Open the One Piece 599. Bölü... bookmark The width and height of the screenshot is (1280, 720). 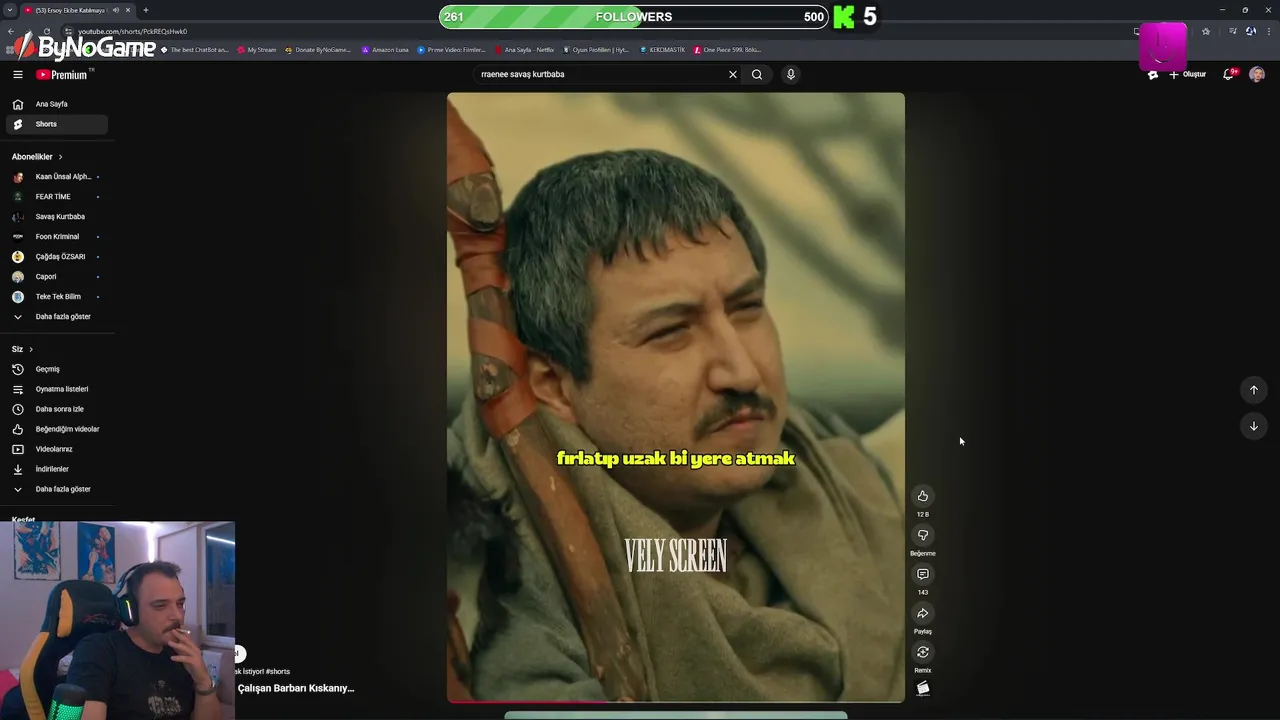(728, 49)
